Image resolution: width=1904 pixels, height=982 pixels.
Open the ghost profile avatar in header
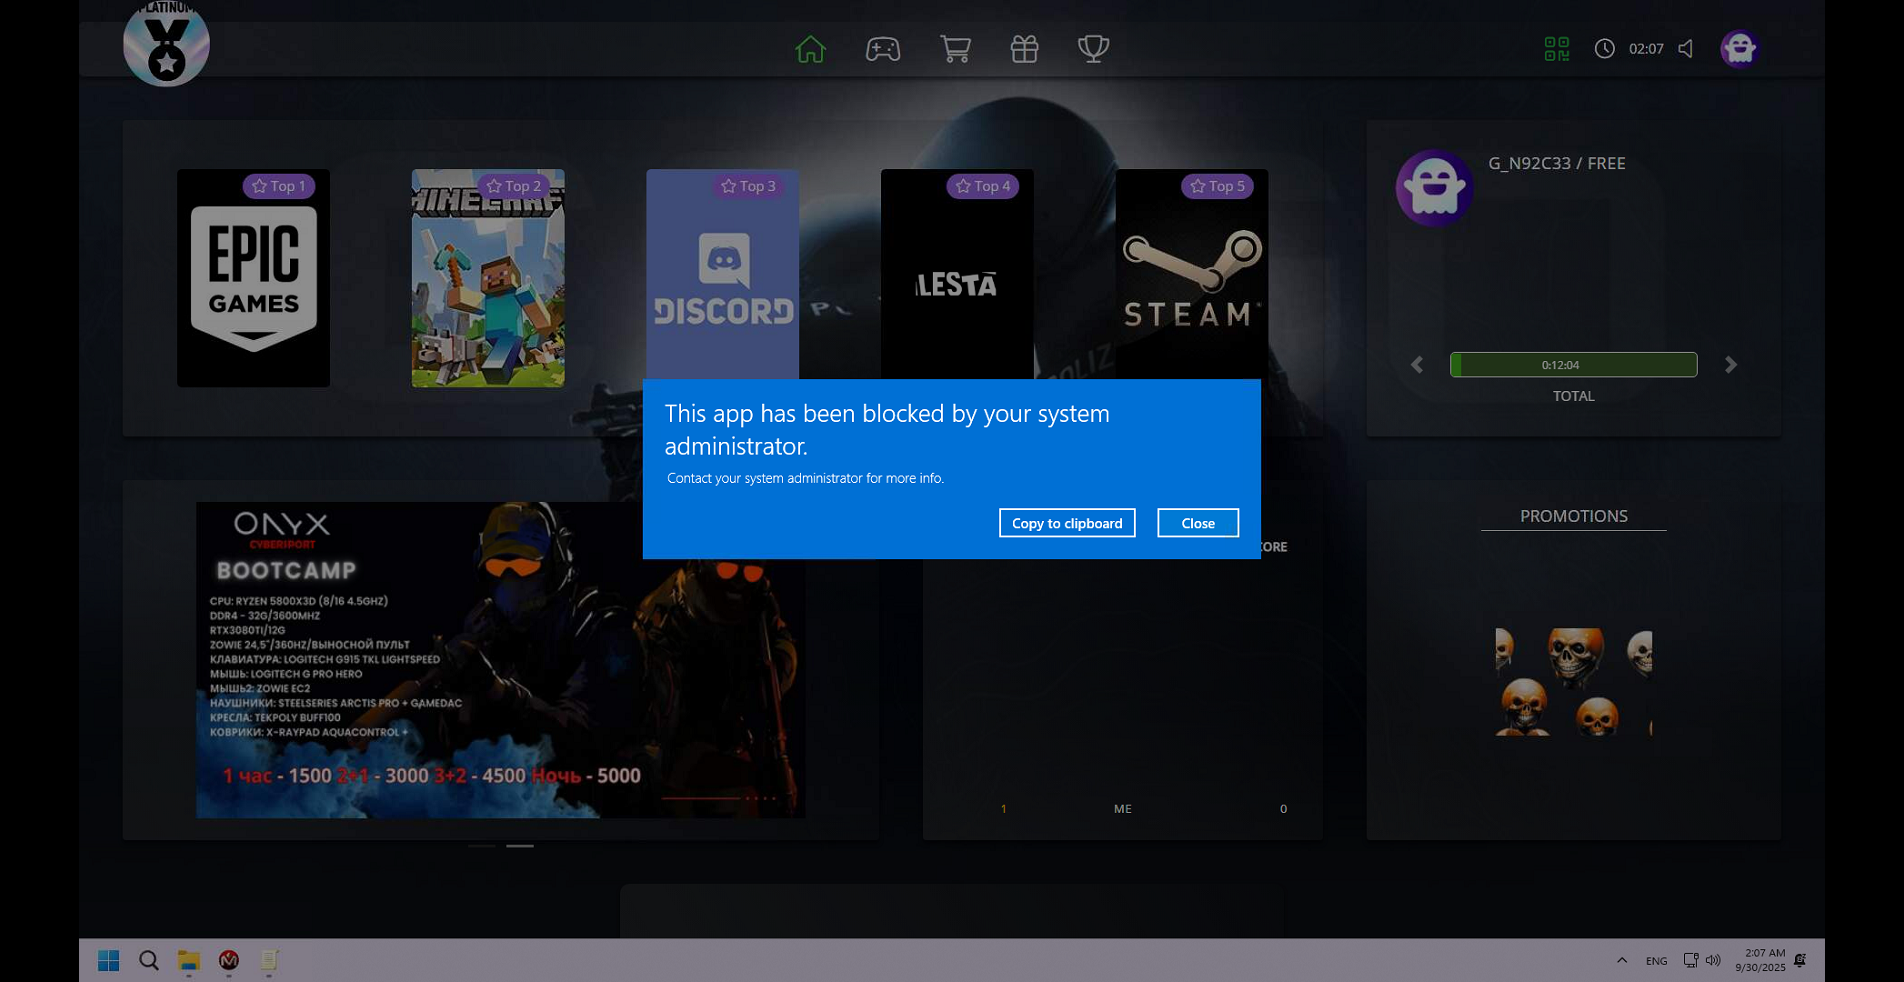tap(1739, 49)
